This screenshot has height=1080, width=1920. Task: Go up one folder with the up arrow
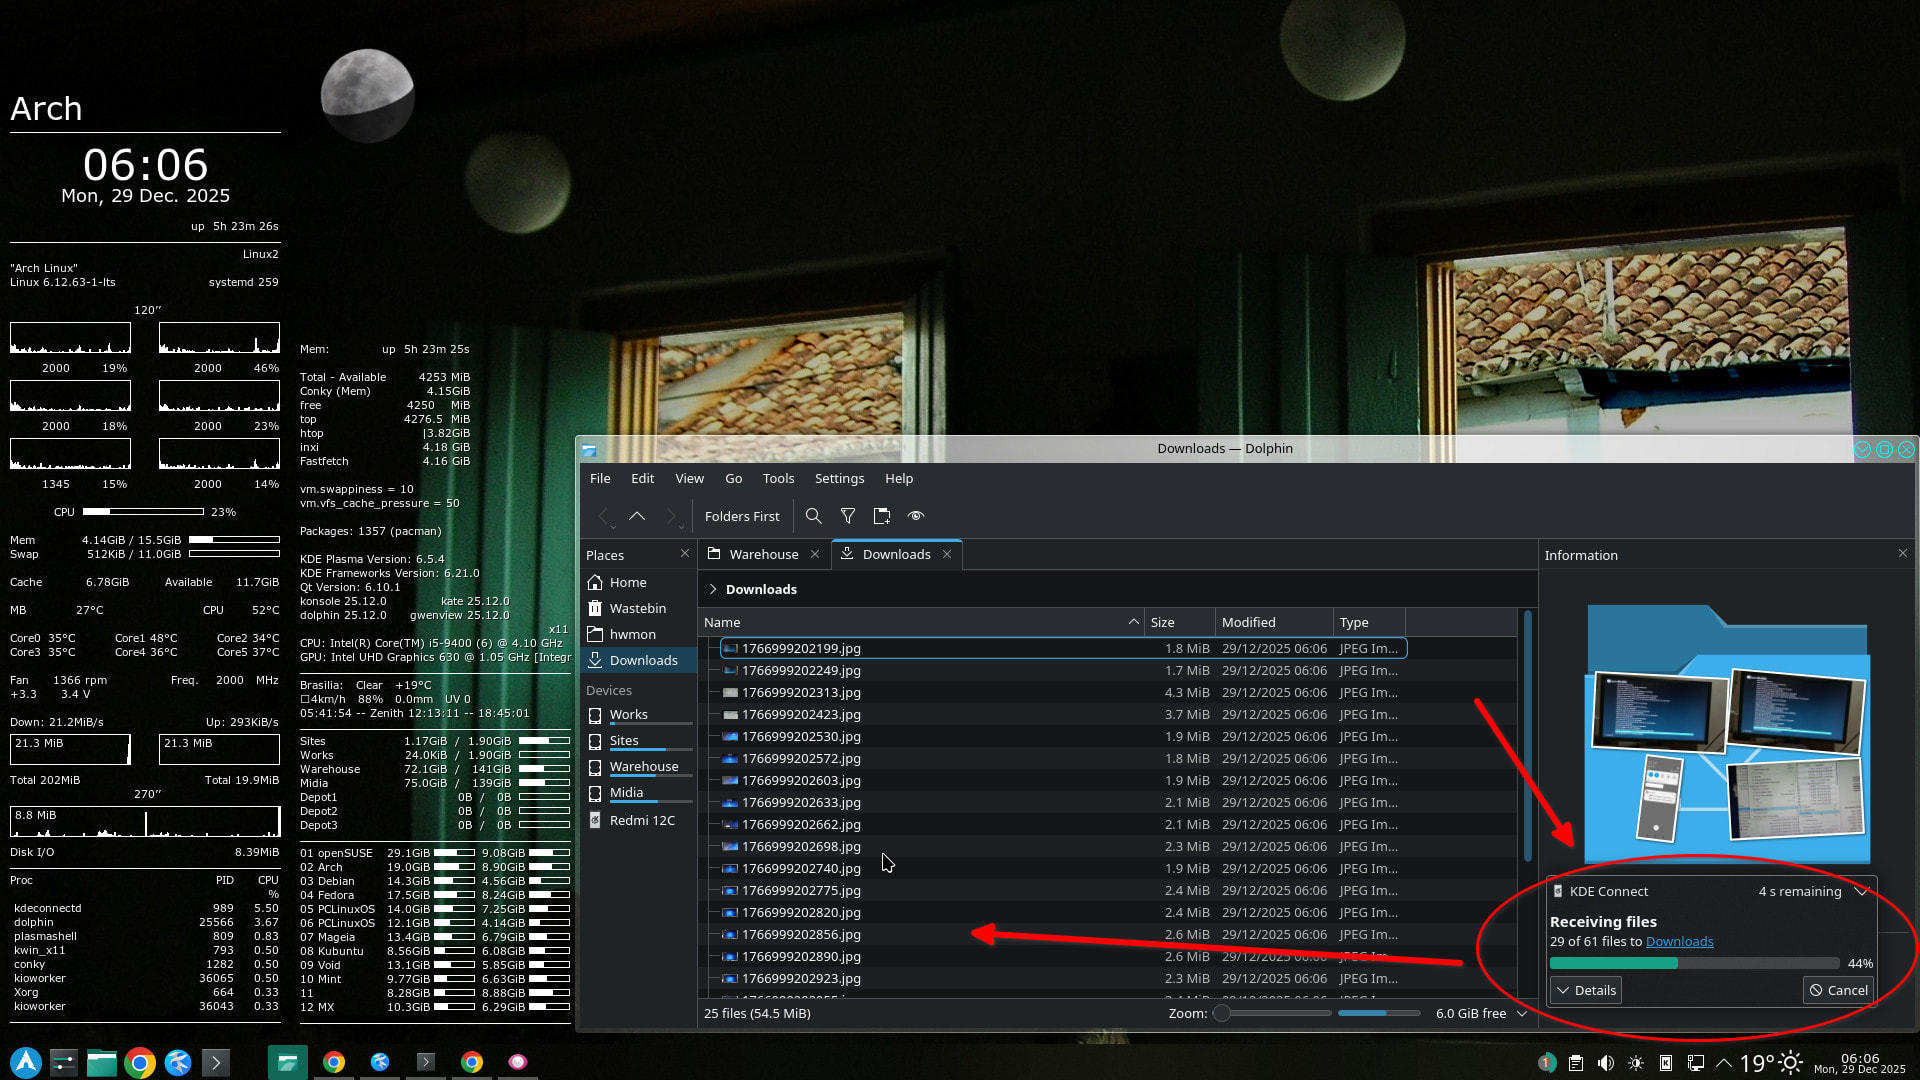click(x=637, y=516)
